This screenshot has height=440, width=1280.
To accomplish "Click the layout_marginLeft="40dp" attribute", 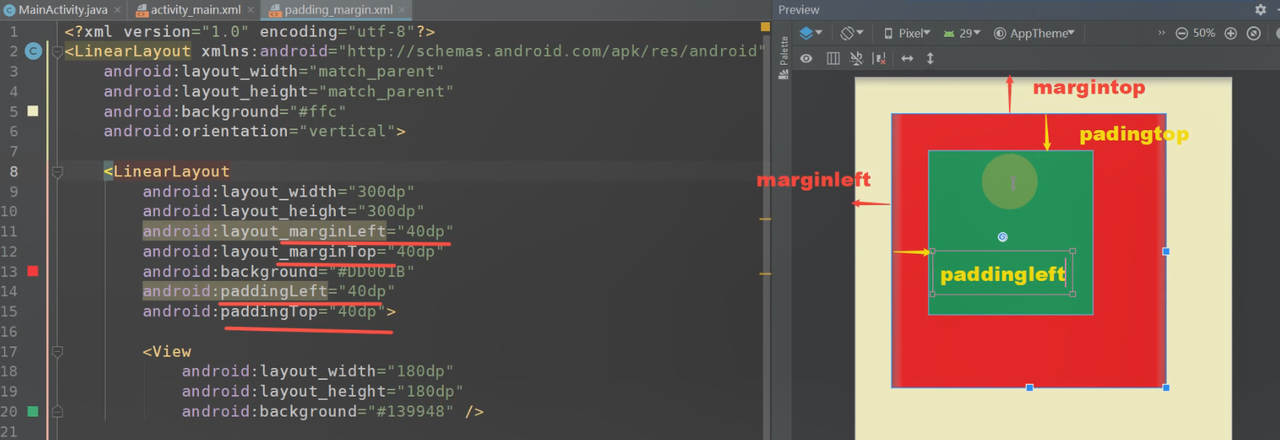I will click(298, 231).
